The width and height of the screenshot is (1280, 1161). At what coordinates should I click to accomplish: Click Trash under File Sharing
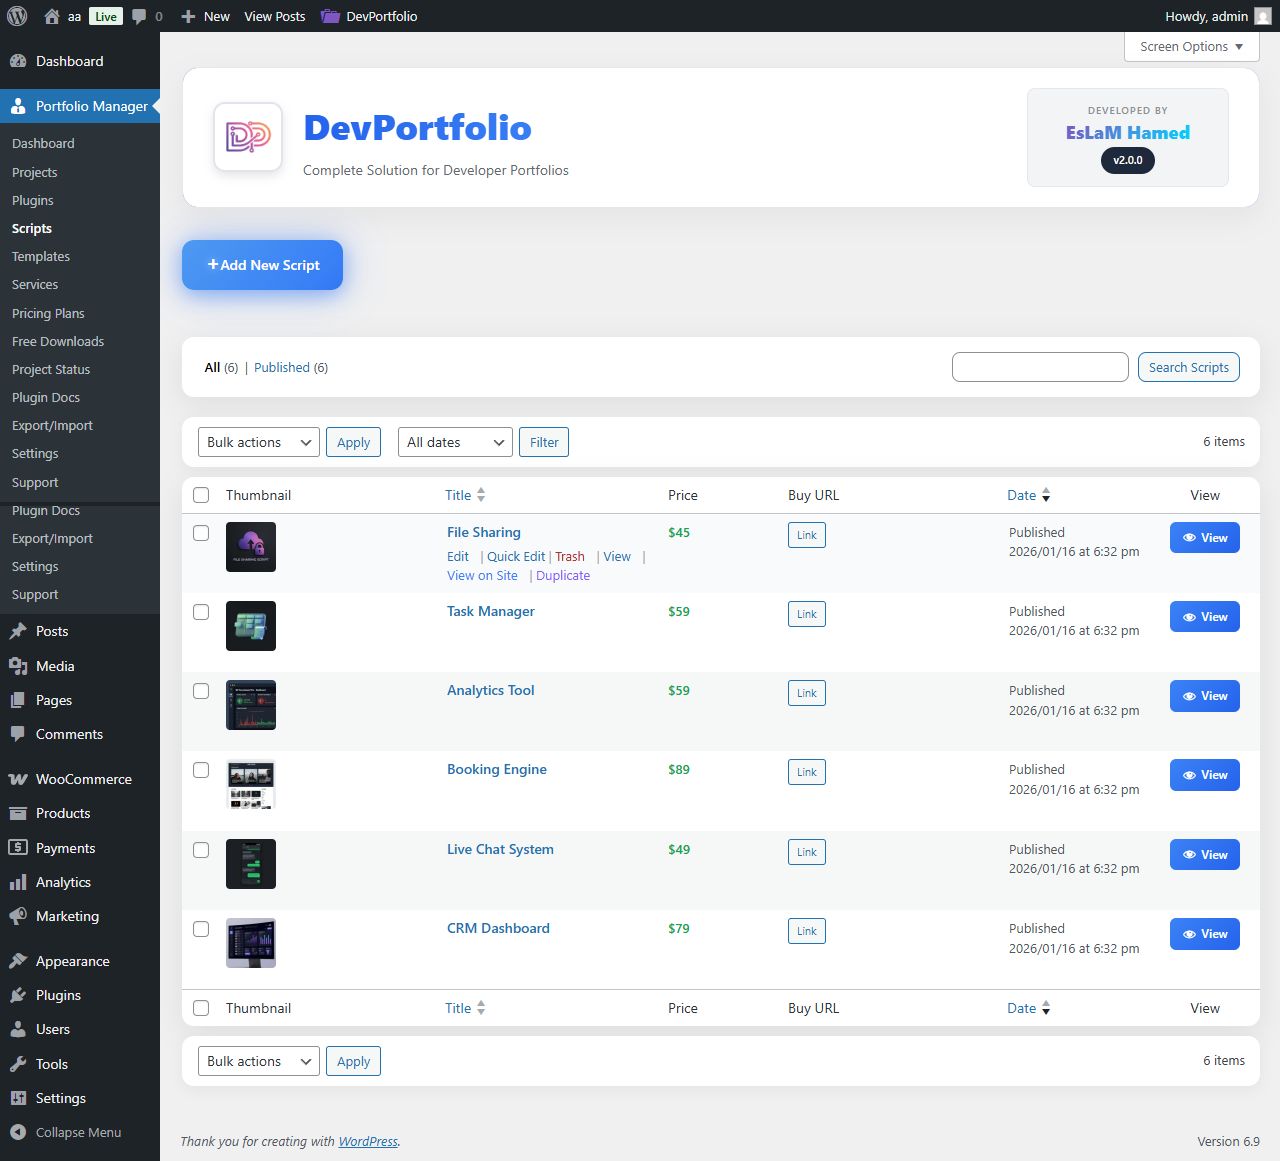coord(570,556)
